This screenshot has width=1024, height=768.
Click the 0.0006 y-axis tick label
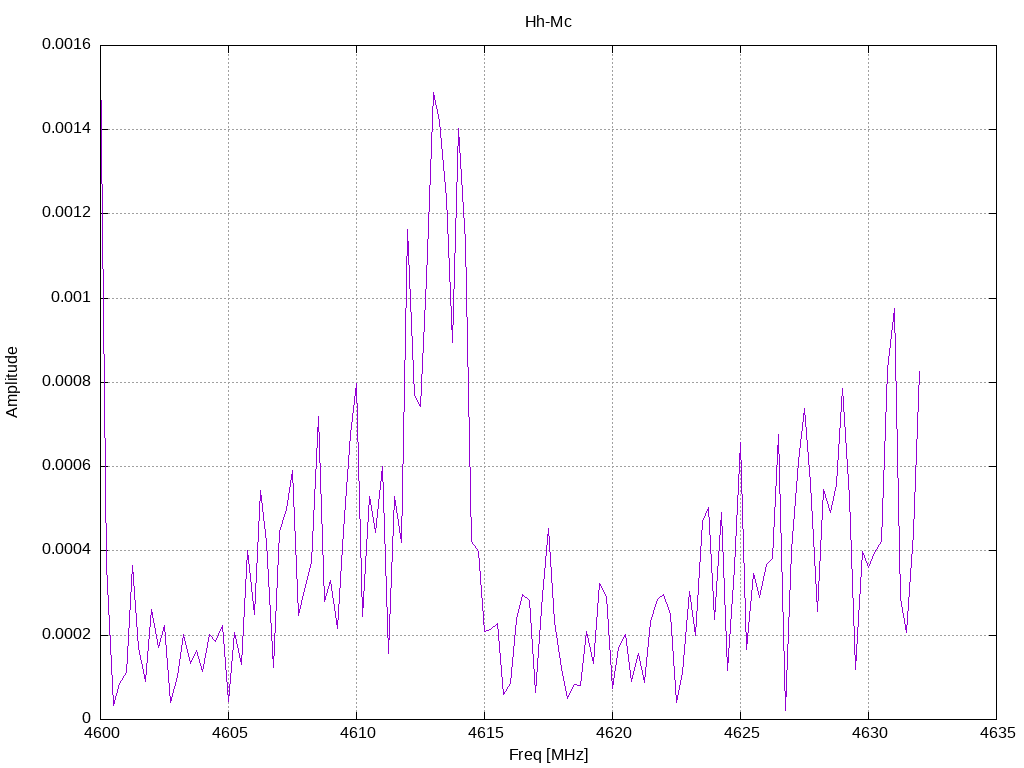67,466
